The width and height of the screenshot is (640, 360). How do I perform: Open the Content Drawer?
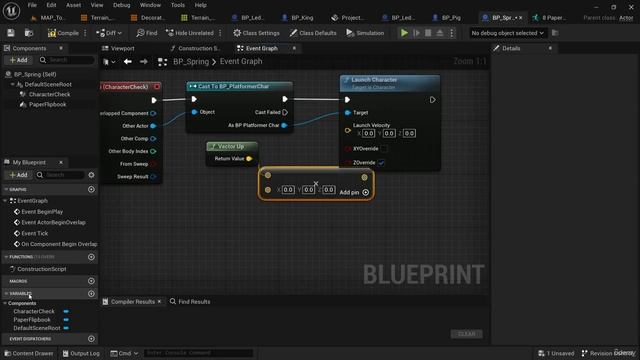click(29, 353)
